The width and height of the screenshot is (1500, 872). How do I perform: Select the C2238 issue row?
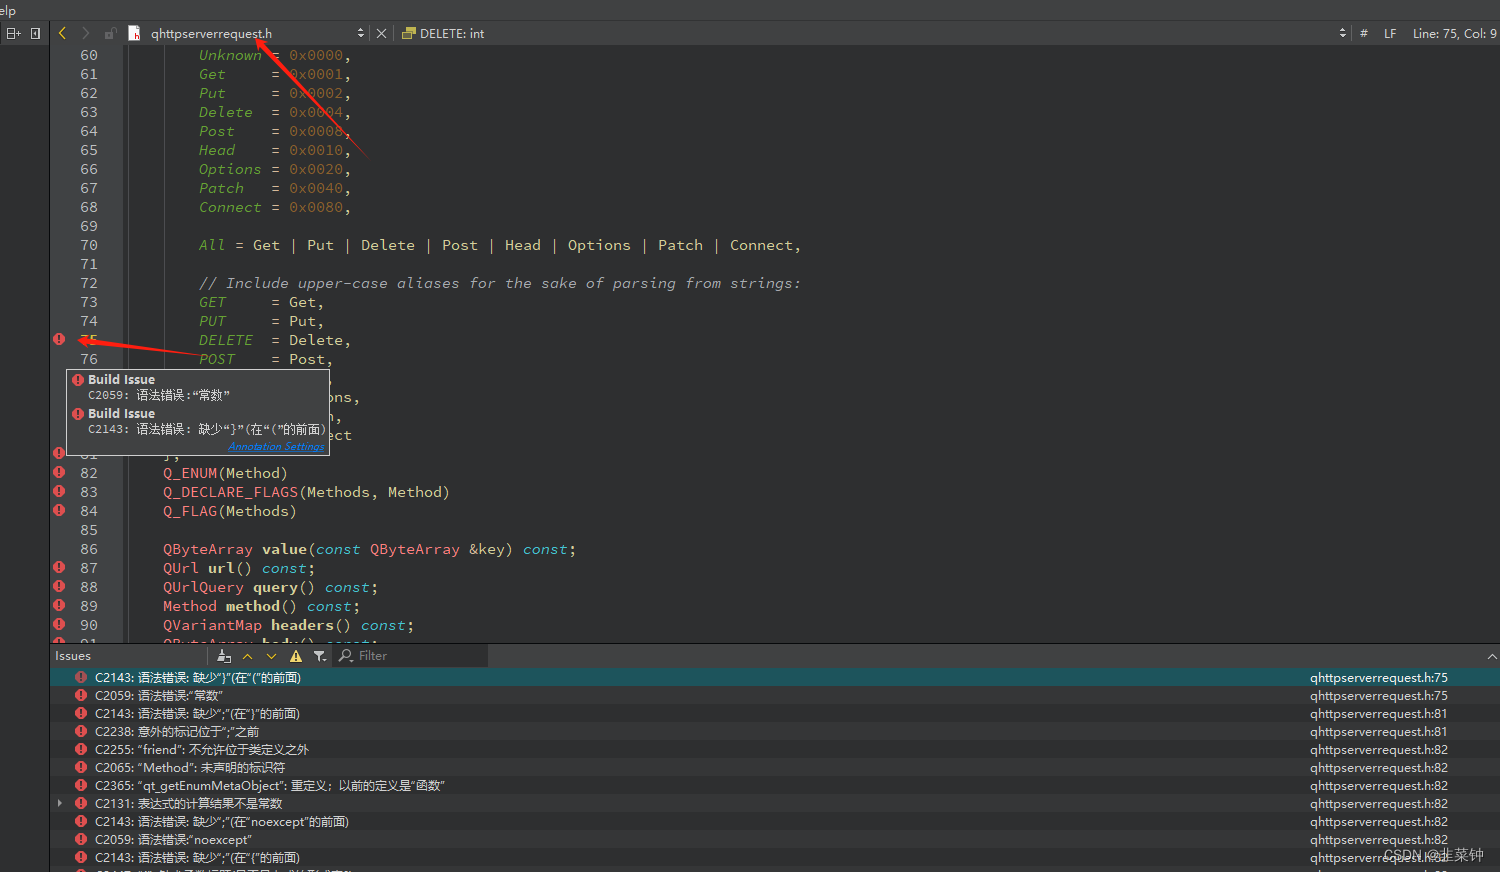click(775, 731)
